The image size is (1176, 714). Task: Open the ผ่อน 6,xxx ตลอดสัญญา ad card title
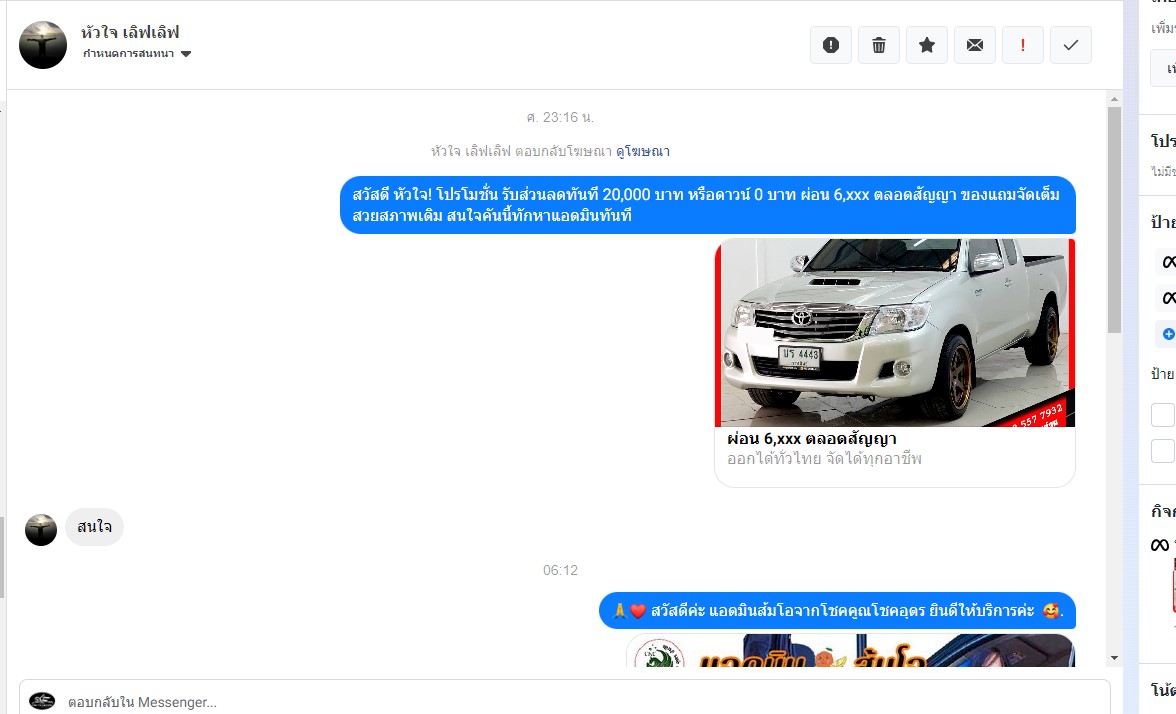click(x=811, y=439)
